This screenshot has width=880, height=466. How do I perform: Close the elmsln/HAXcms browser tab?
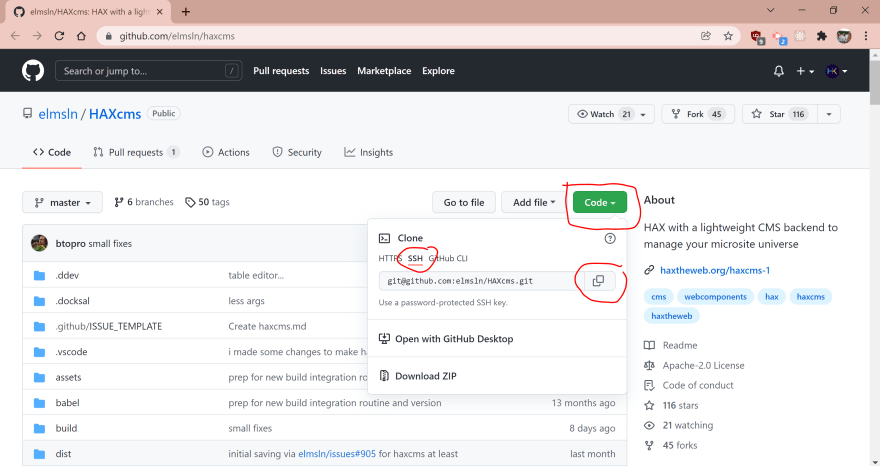click(x=159, y=11)
